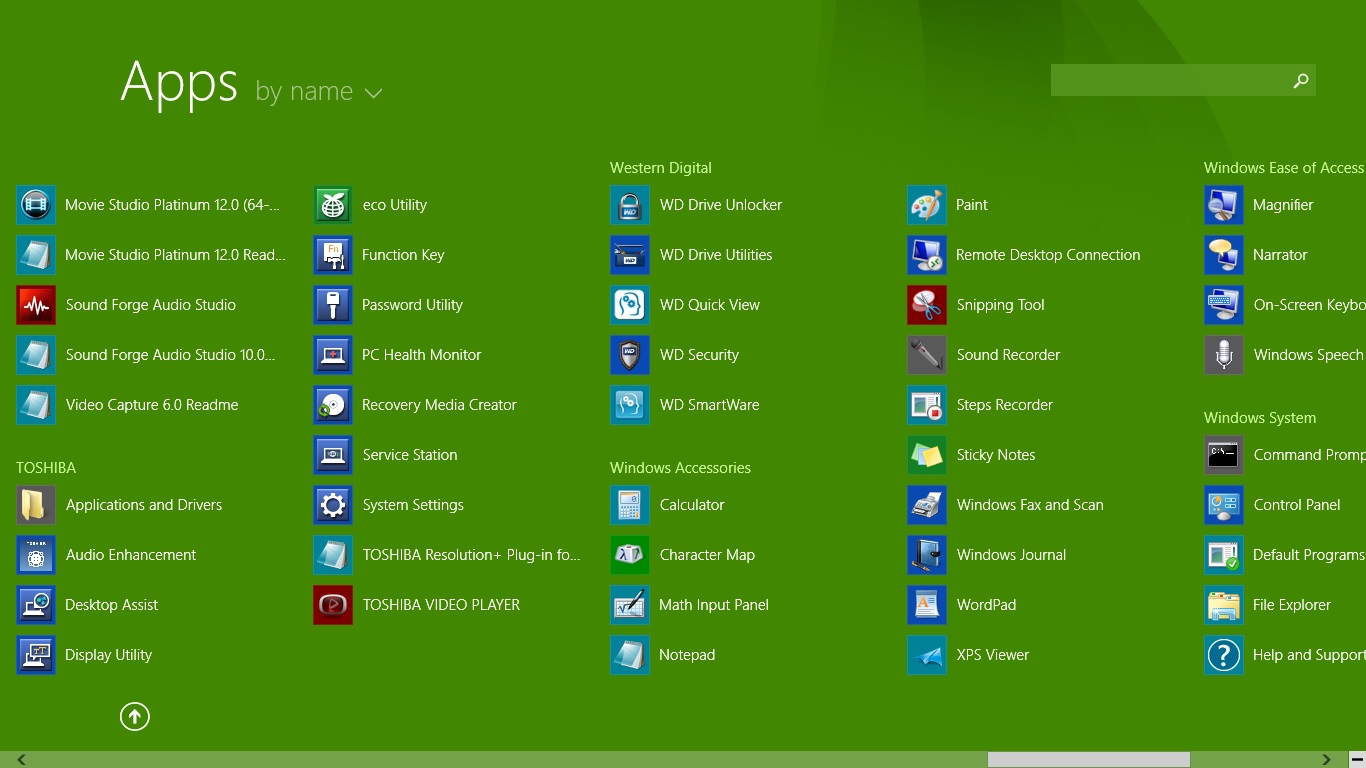This screenshot has width=1366, height=768.
Task: Launch the WD Drive Utilities icon
Action: coord(630,255)
